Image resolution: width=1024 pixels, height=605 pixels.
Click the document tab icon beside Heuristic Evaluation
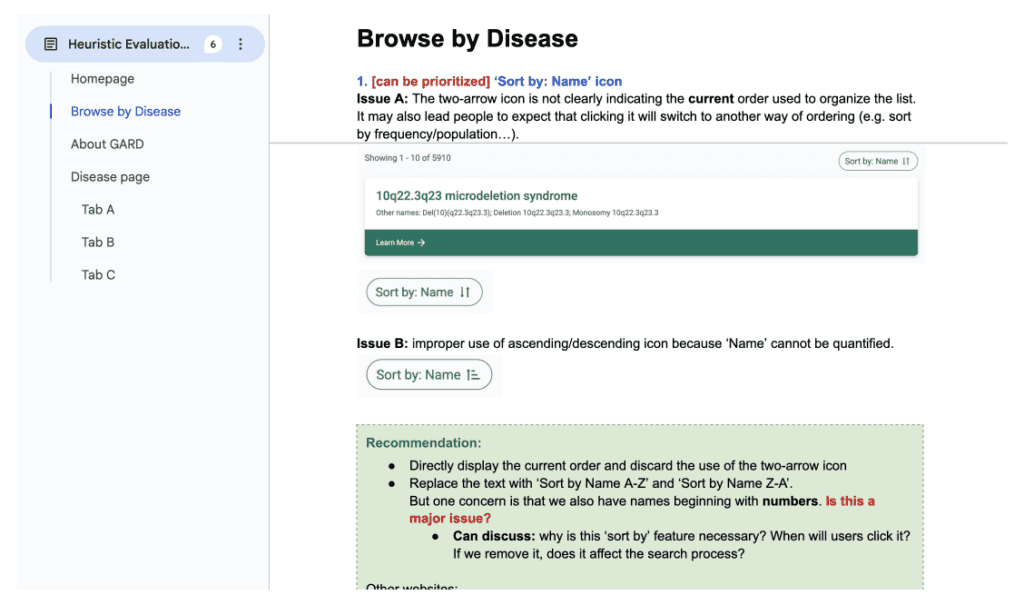(50, 44)
